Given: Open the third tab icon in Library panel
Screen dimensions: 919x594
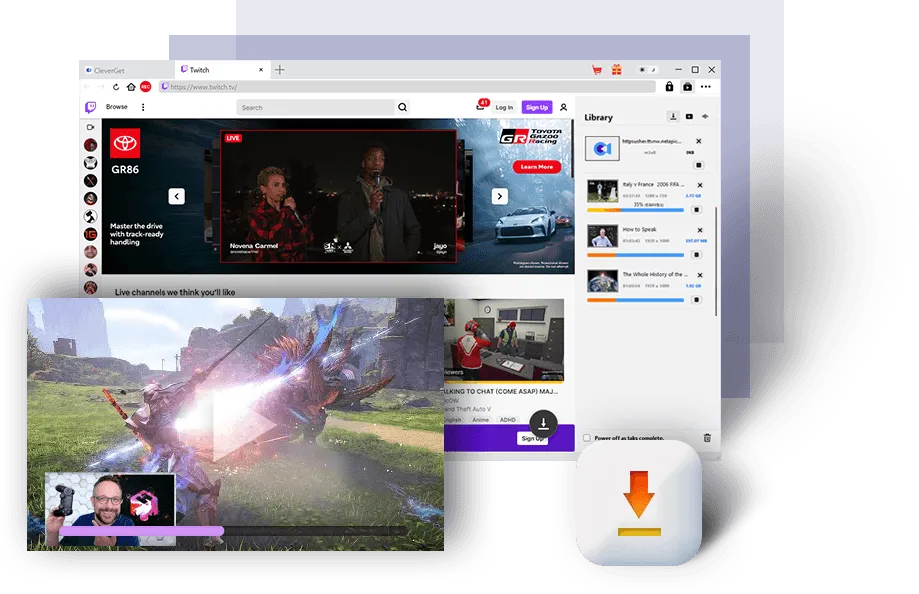Looking at the screenshot, I should [705, 117].
